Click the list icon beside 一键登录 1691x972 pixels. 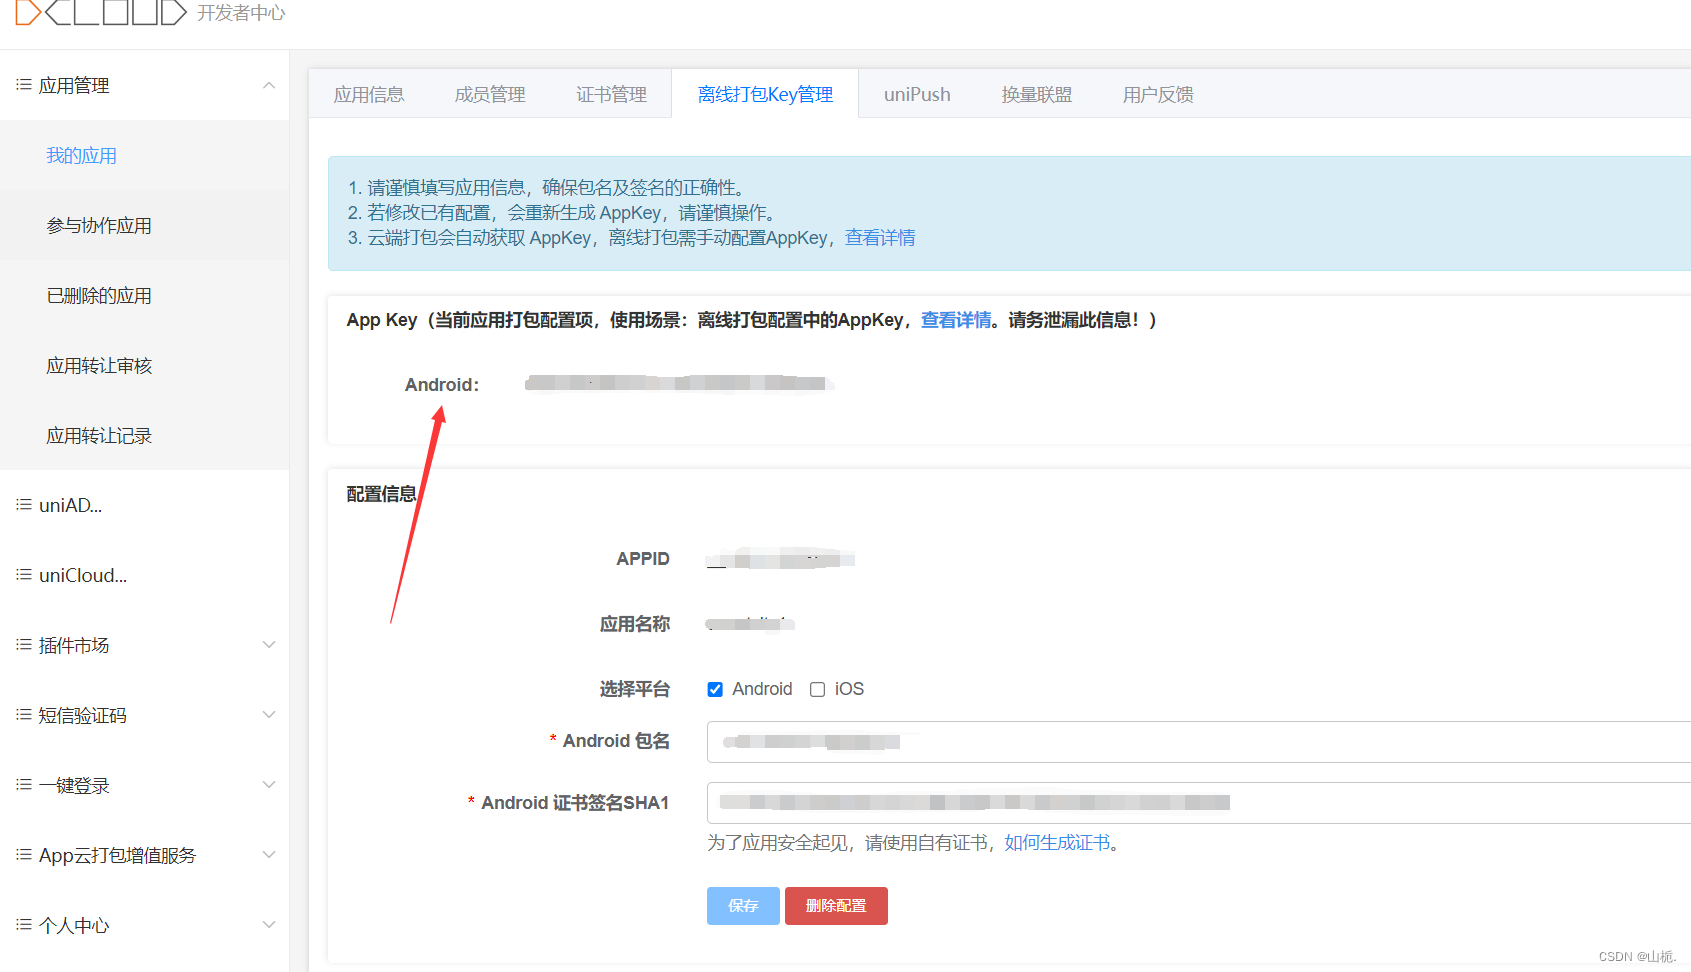coord(24,785)
